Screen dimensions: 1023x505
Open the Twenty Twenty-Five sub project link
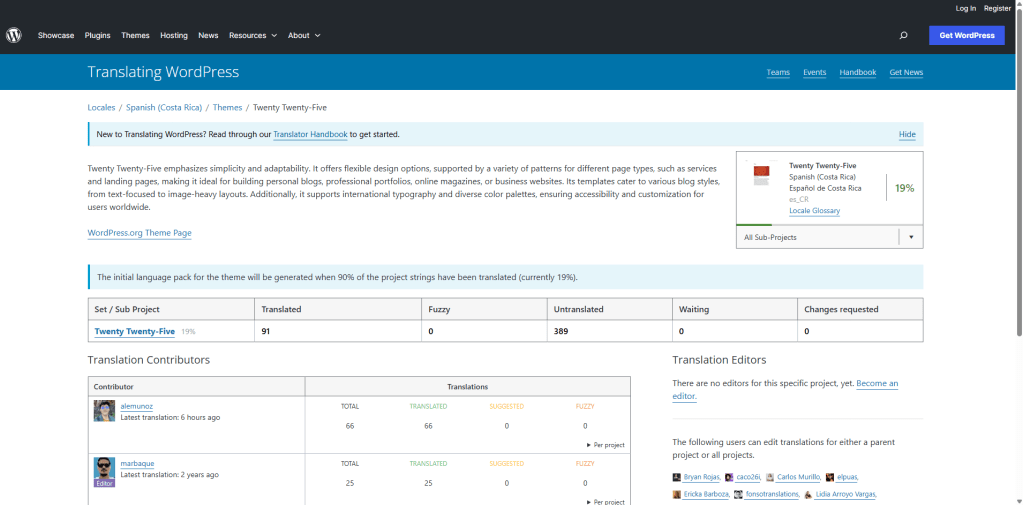tap(134, 331)
